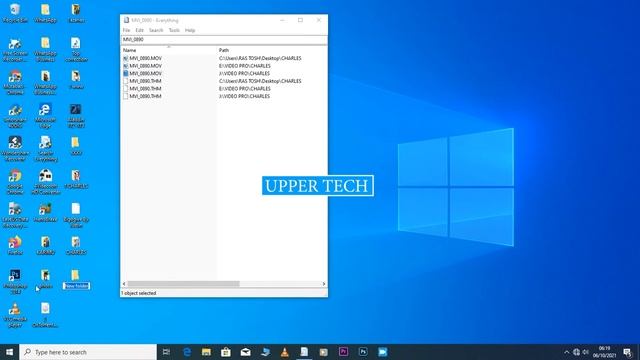This screenshot has width=640, height=360.
Task: Select the Firefox desktop shortcut
Action: (15, 245)
